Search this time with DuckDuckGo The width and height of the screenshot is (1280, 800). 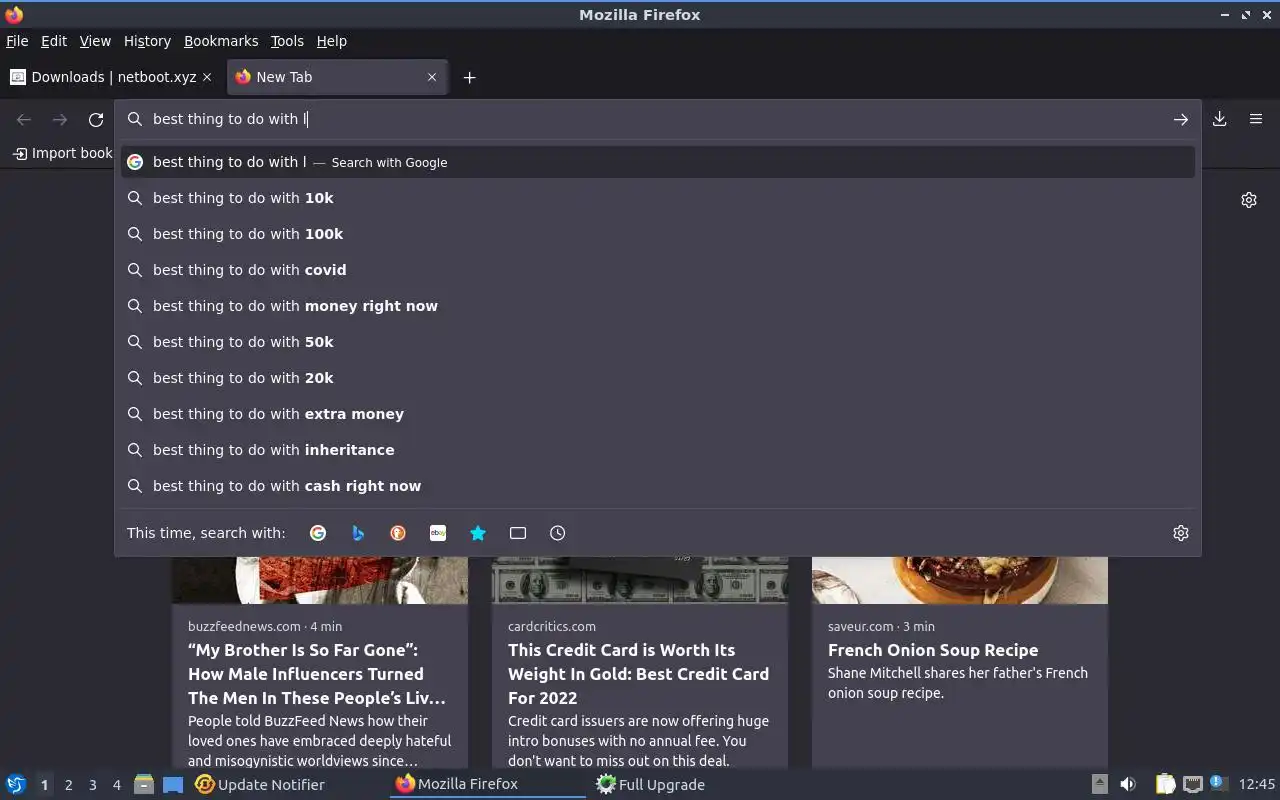click(398, 533)
